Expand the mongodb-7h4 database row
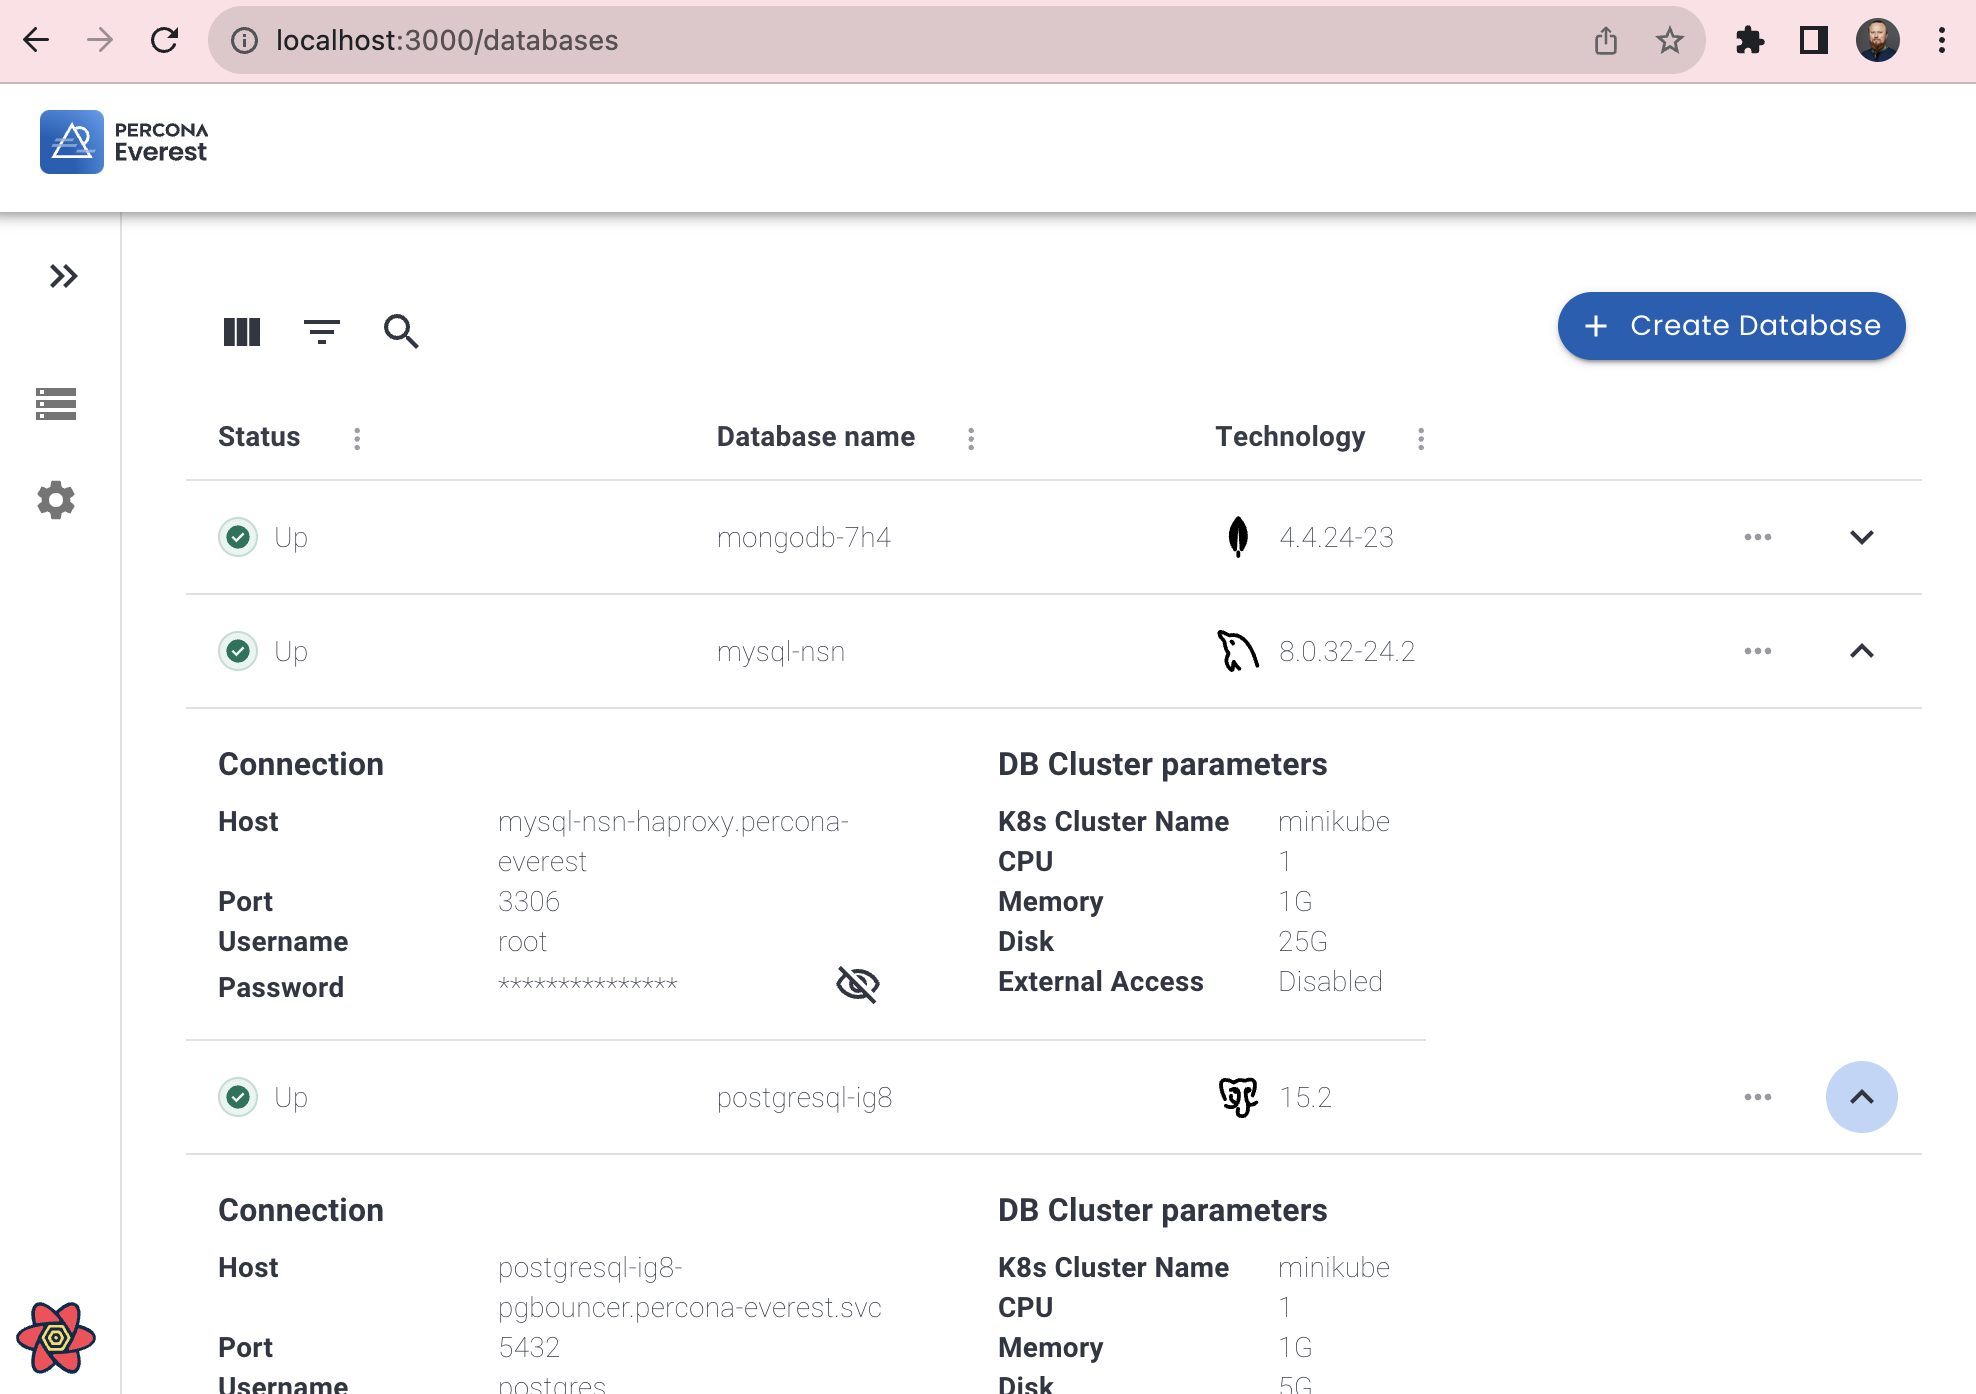The height and width of the screenshot is (1394, 1976). point(1860,537)
